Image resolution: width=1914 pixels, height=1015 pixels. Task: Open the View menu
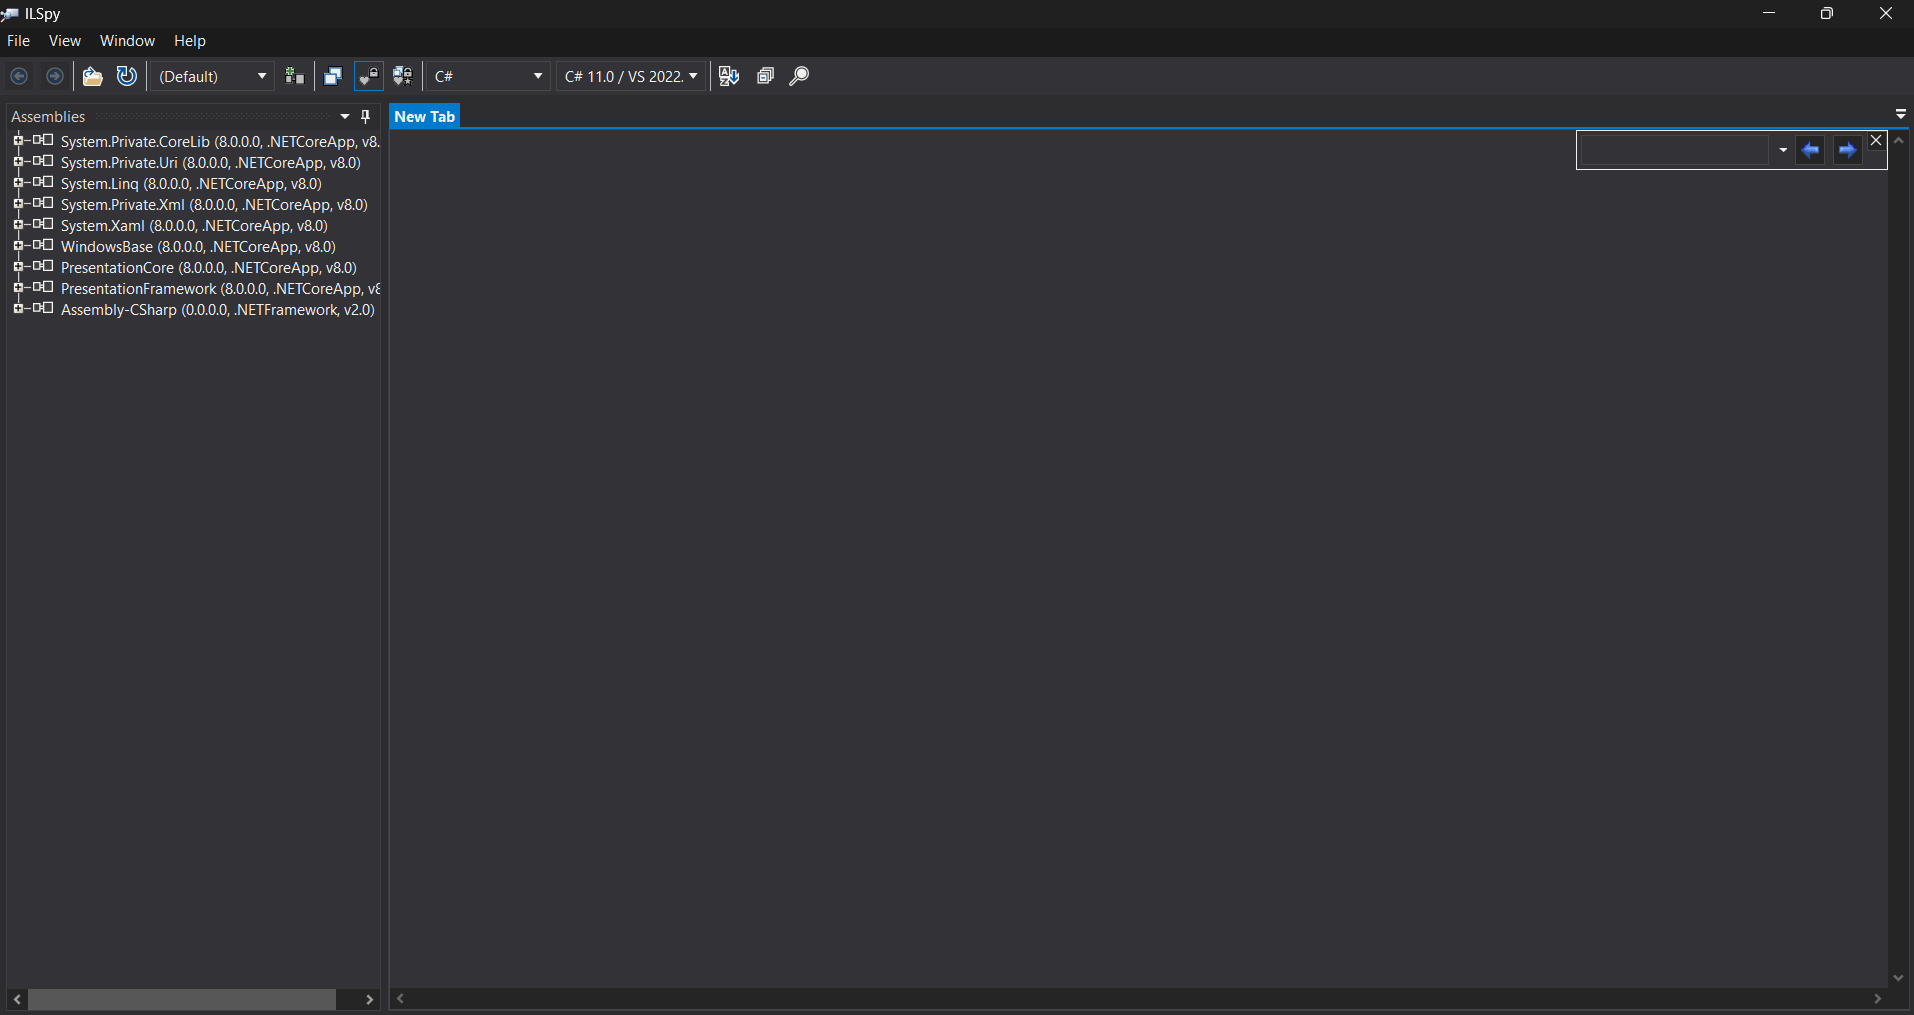tap(64, 41)
